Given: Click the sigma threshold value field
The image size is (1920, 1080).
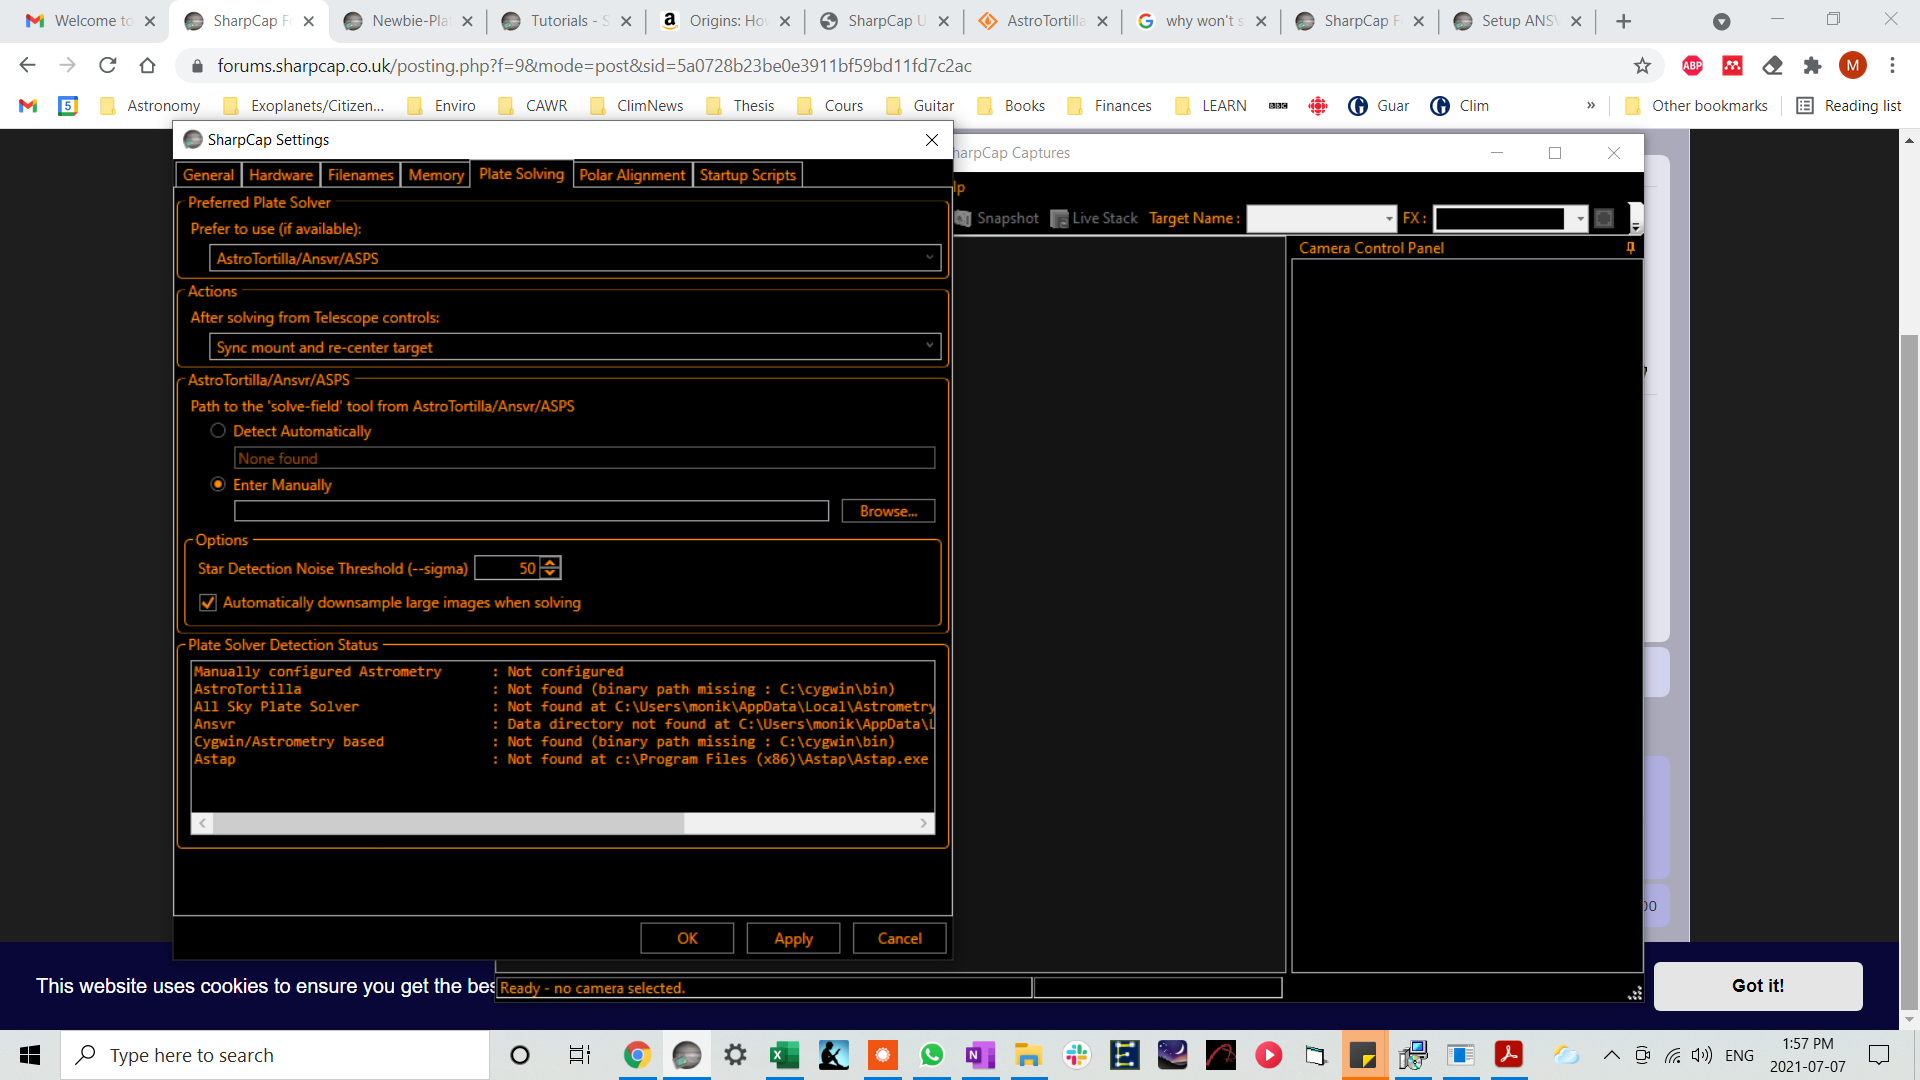Looking at the screenshot, I should [507, 568].
